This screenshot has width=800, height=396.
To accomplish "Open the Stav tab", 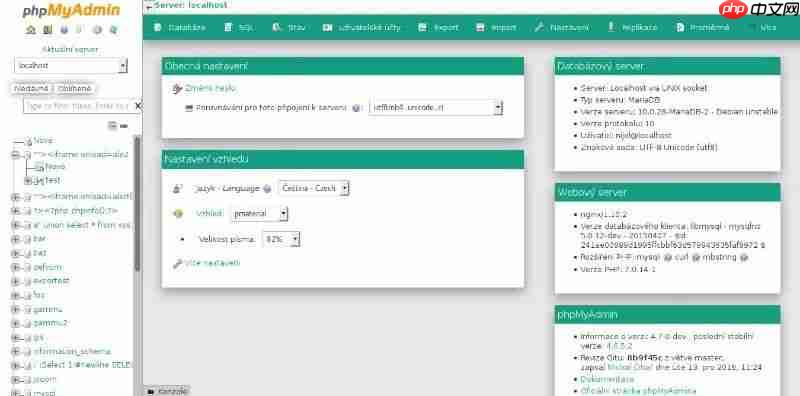I will point(289,28).
